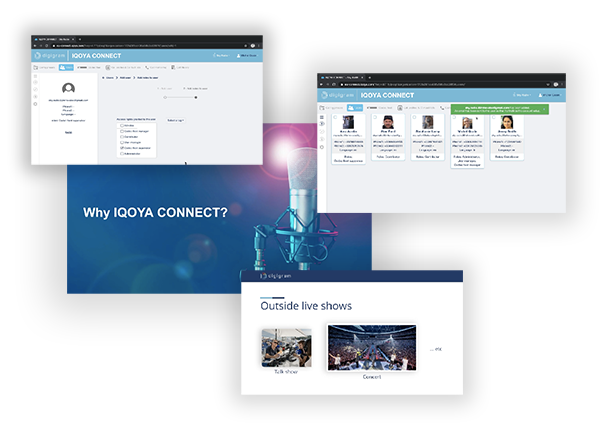This screenshot has height=430, width=600.
Task: Click the digigram logo in the add-roles window
Action: tap(50, 56)
